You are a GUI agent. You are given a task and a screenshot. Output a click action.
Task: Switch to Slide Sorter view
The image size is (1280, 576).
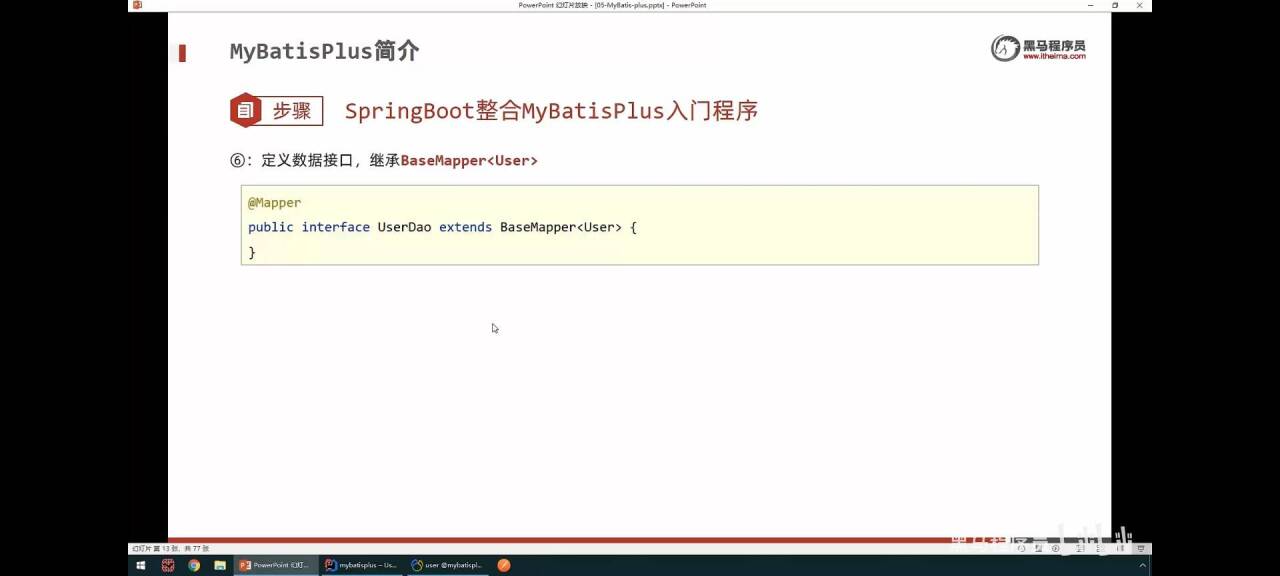1099,549
